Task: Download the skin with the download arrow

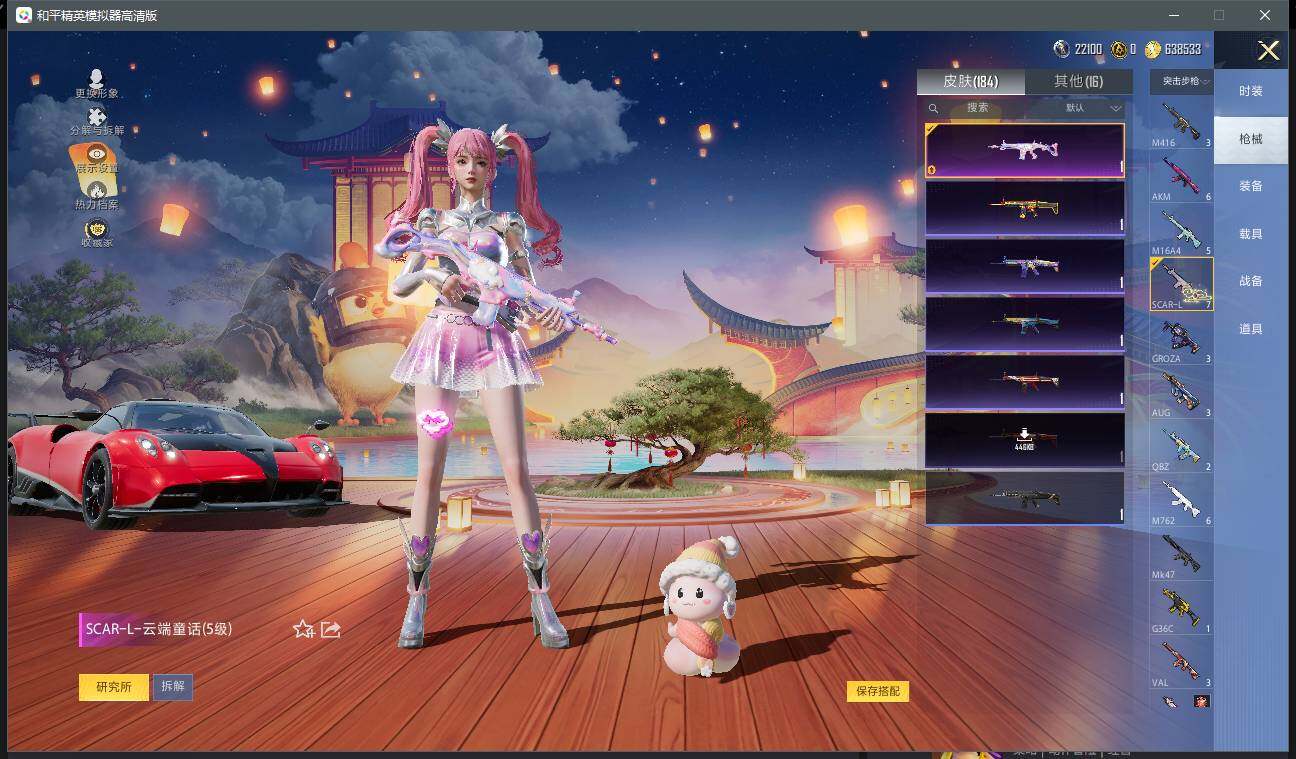Action: pos(1025,439)
